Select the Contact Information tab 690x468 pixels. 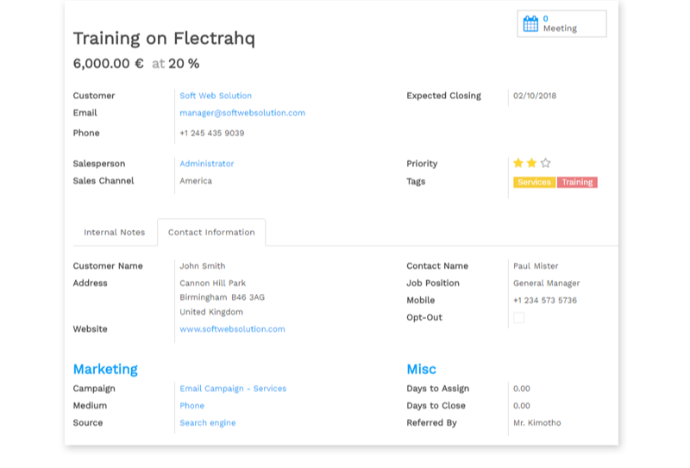[211, 232]
